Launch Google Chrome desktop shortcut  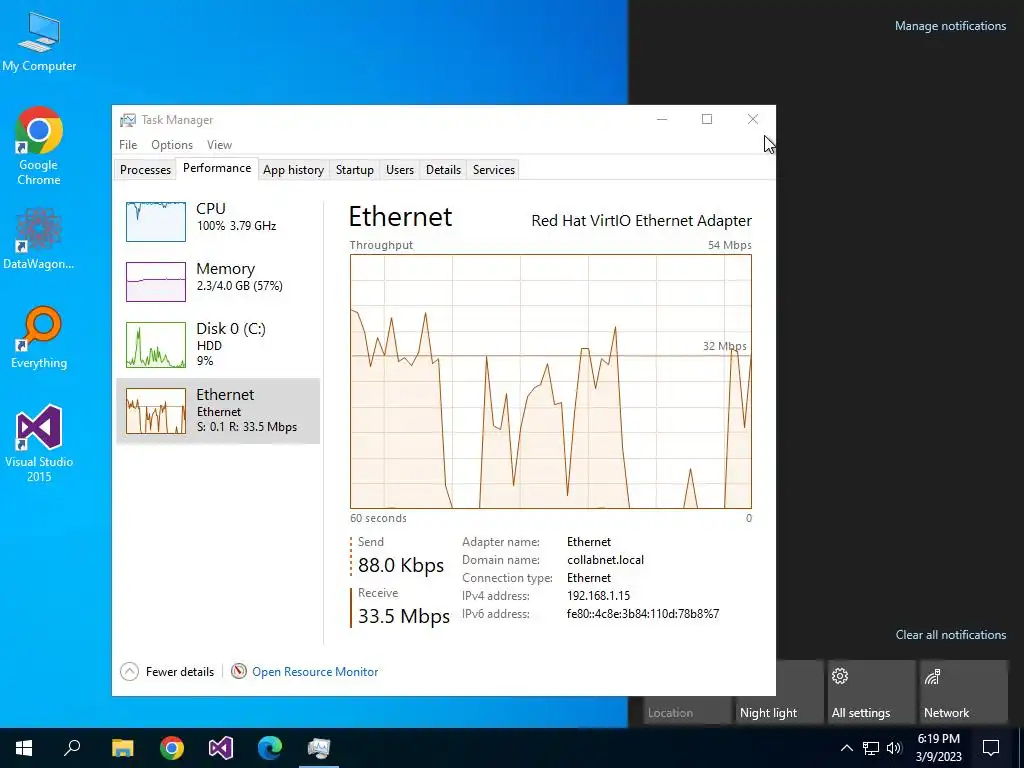tap(39, 146)
